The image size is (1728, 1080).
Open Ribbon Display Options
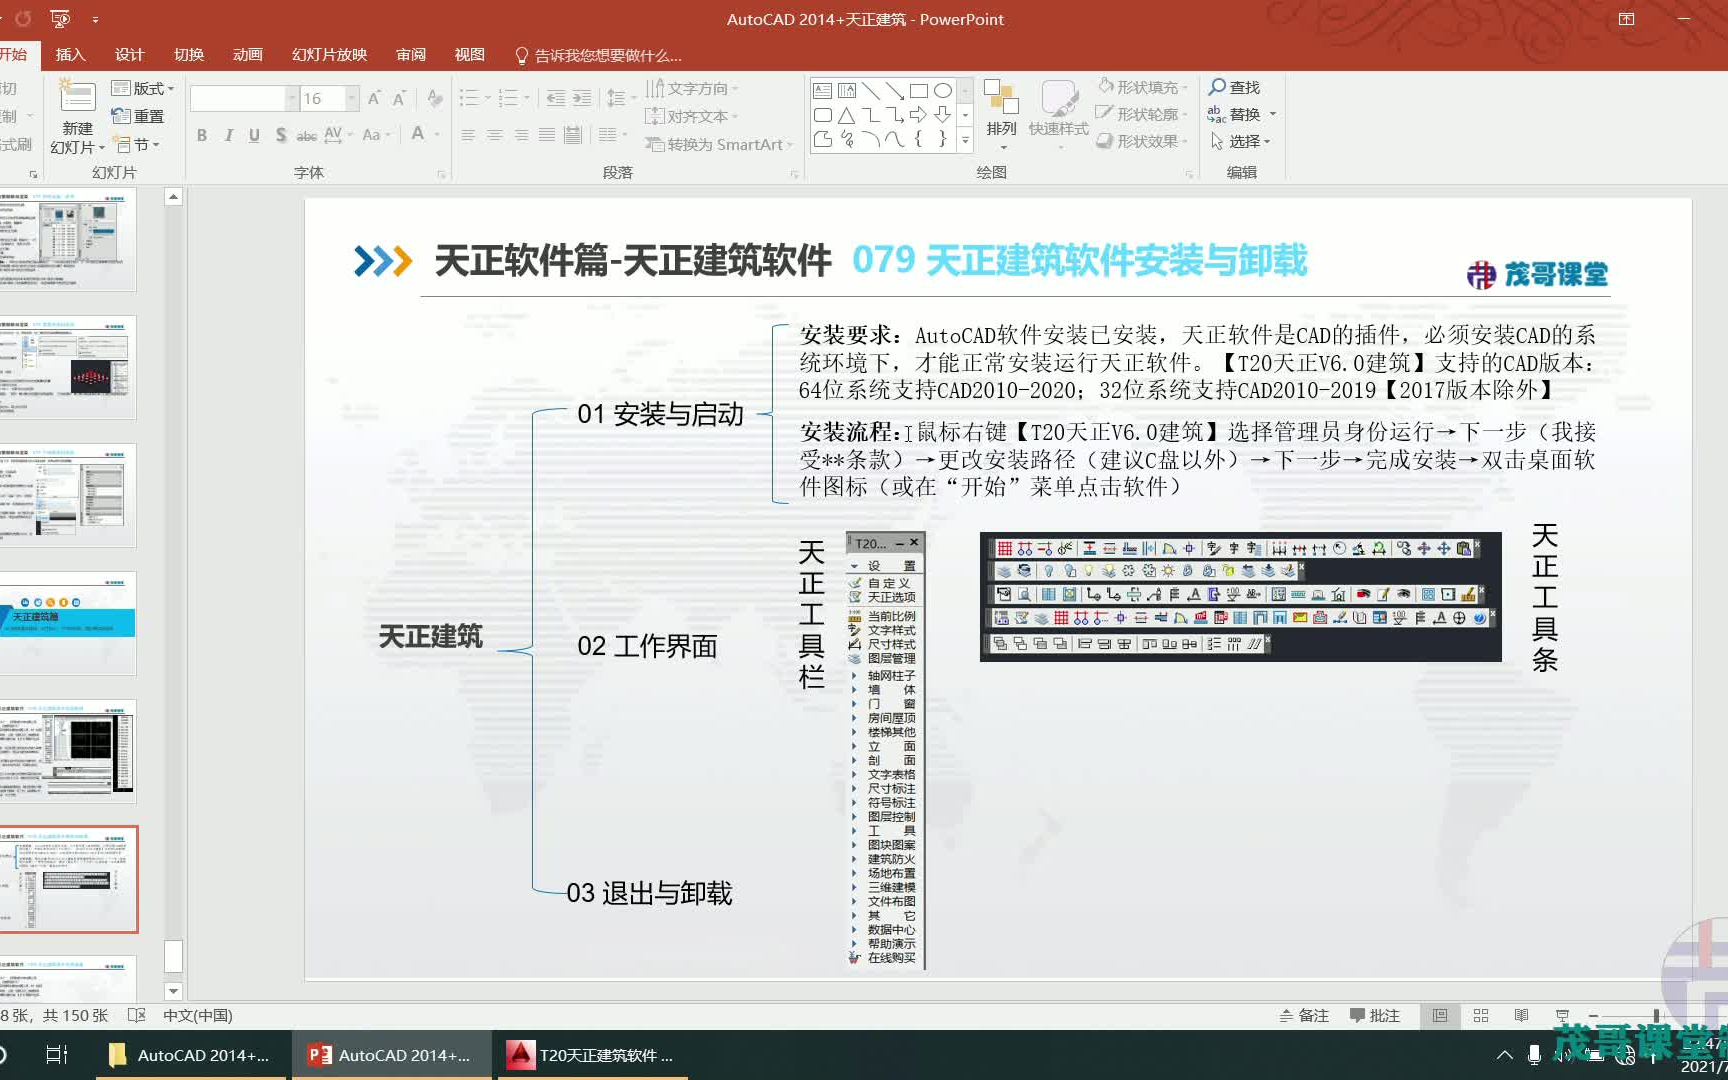(1627, 19)
